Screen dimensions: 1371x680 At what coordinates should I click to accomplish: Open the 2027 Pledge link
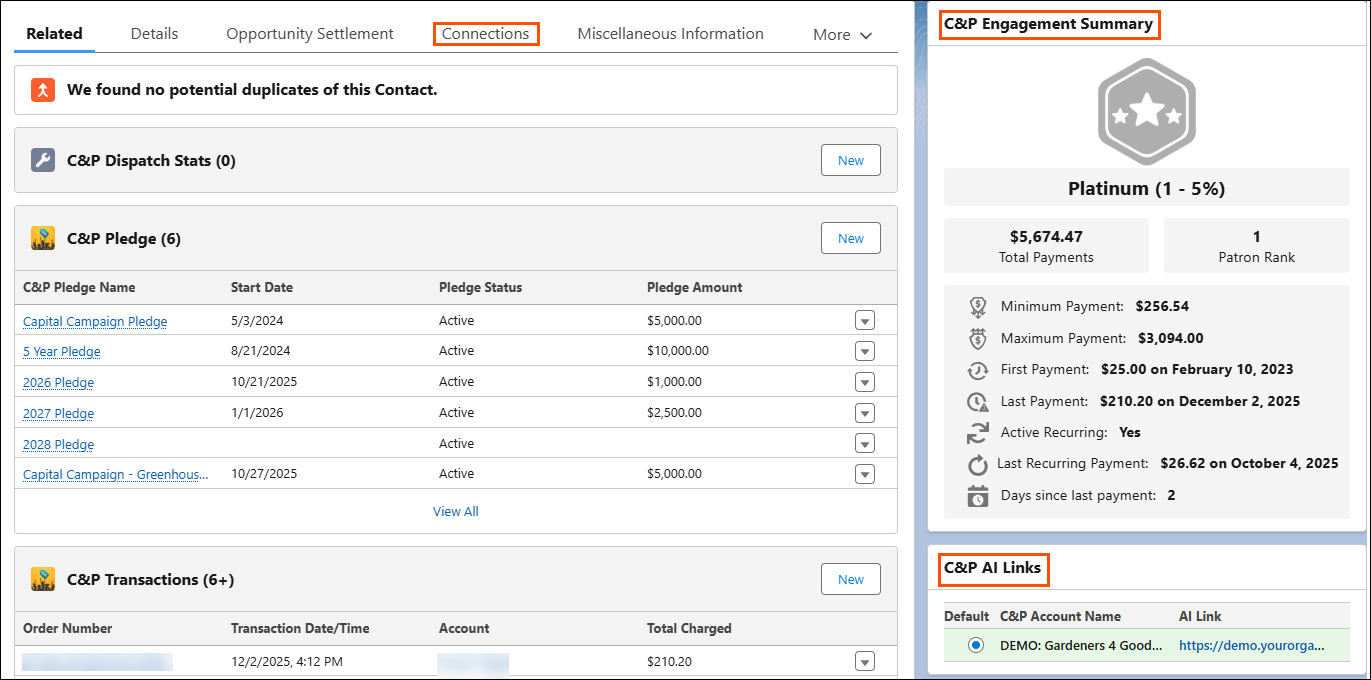coord(58,413)
